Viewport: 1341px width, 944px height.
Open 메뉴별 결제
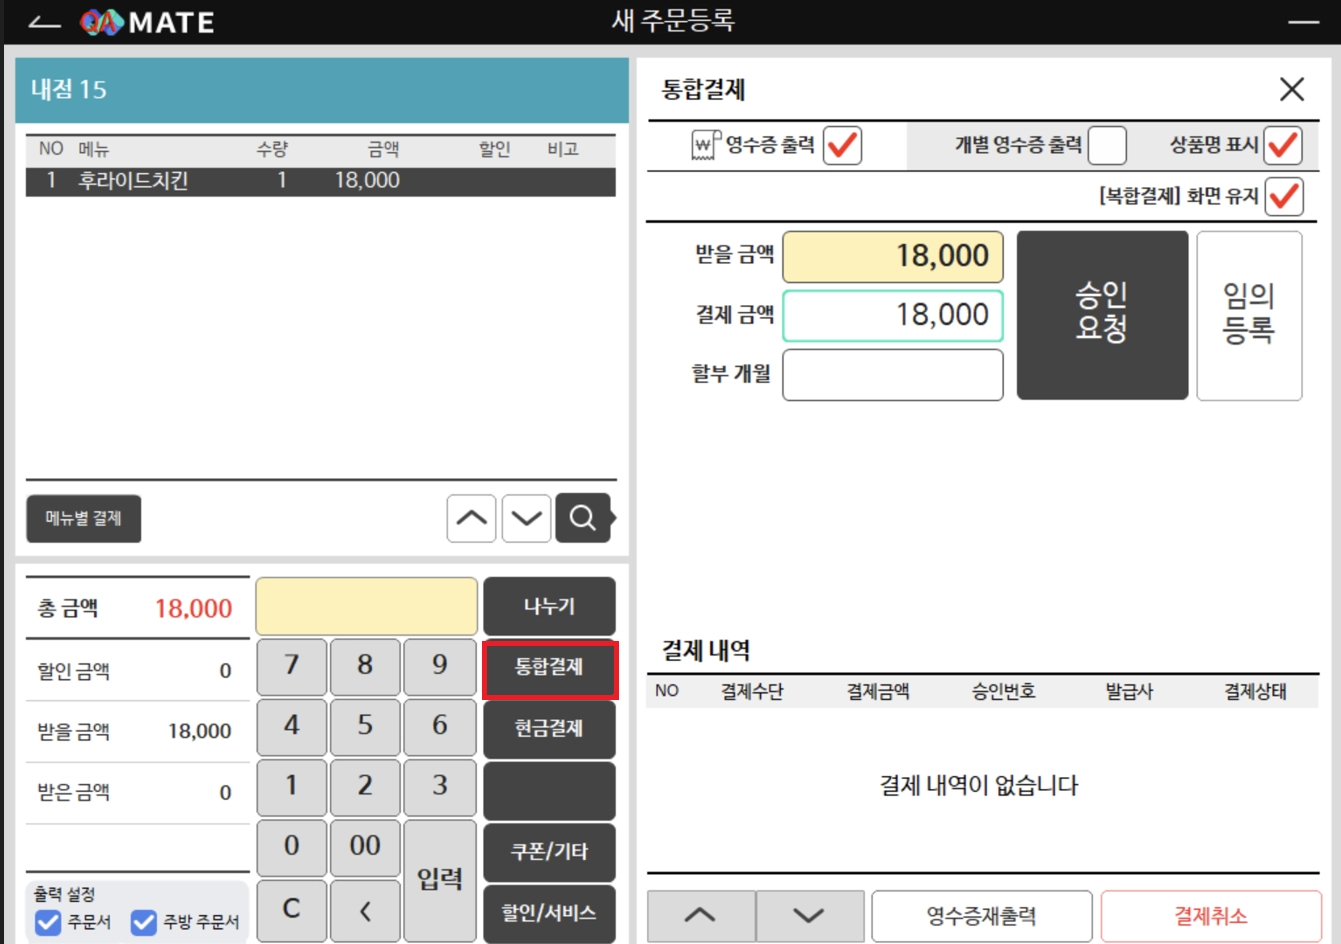(84, 518)
